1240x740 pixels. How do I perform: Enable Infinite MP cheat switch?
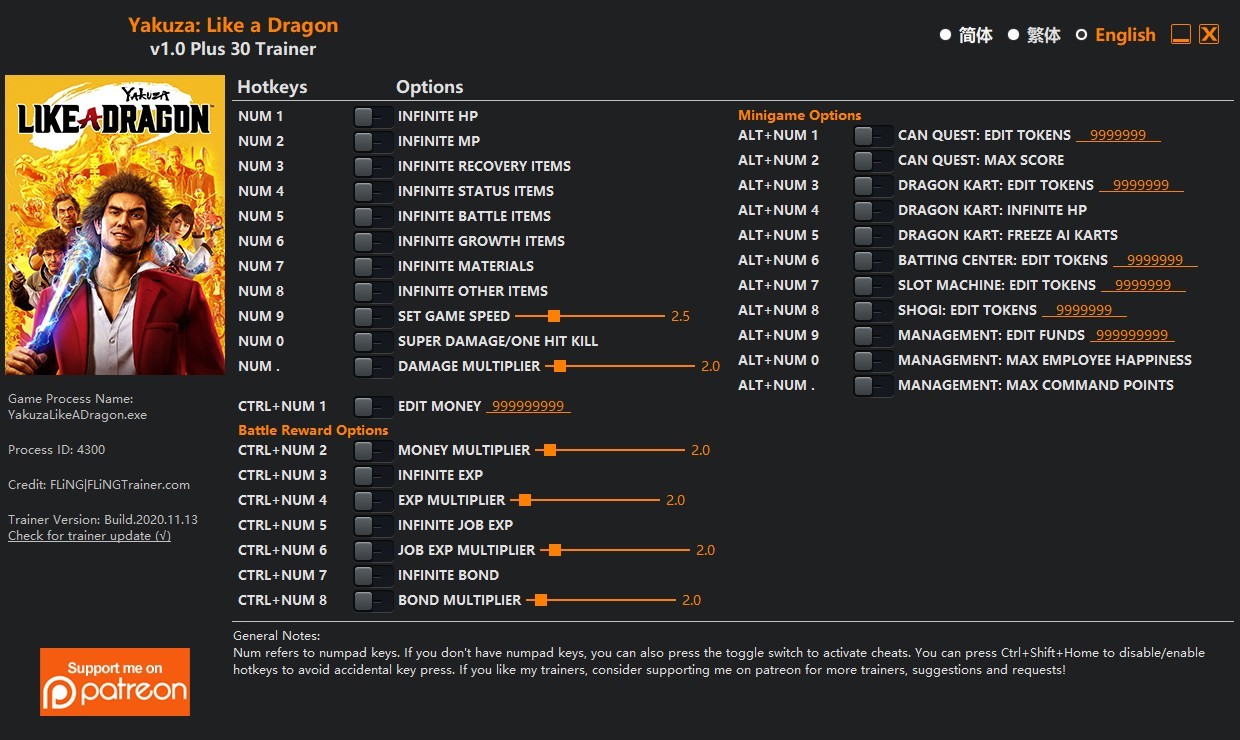tap(373, 141)
